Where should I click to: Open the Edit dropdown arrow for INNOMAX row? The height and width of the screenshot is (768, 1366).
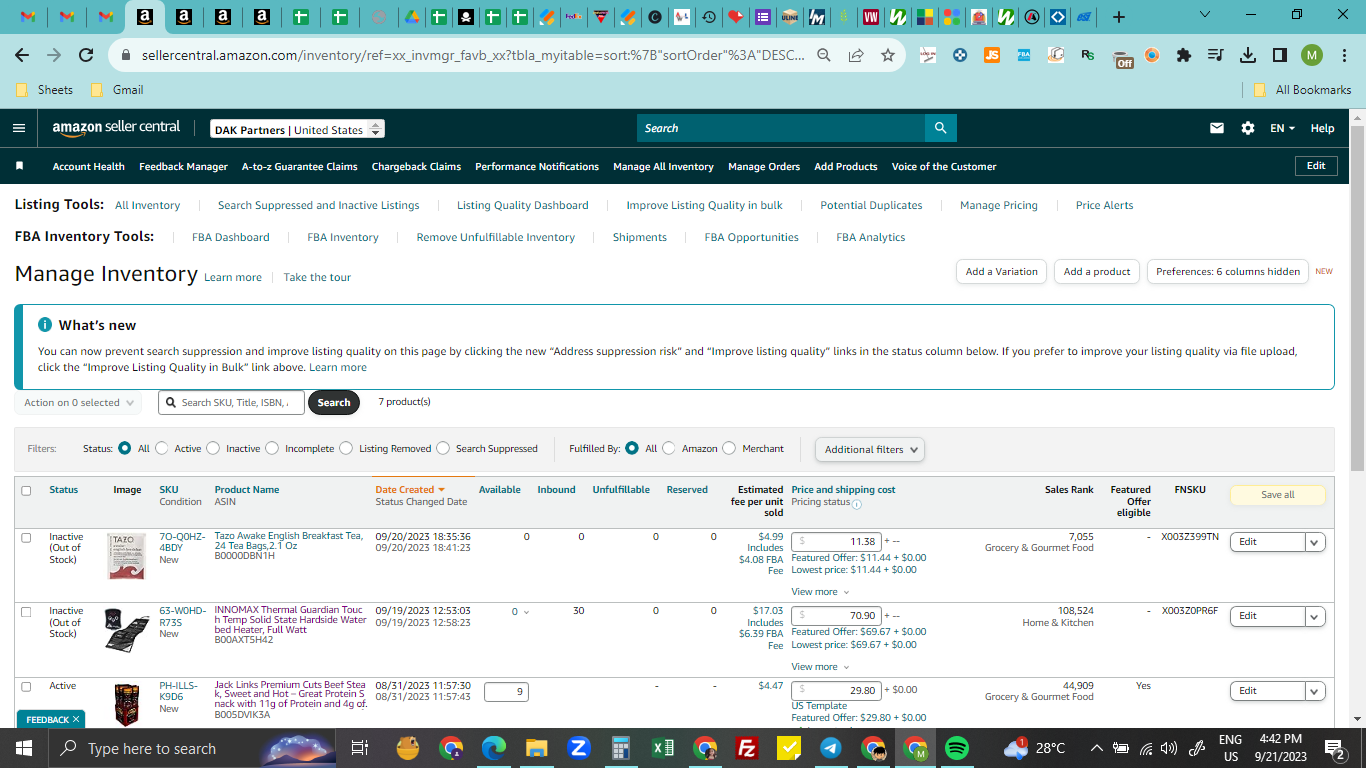1315,615
